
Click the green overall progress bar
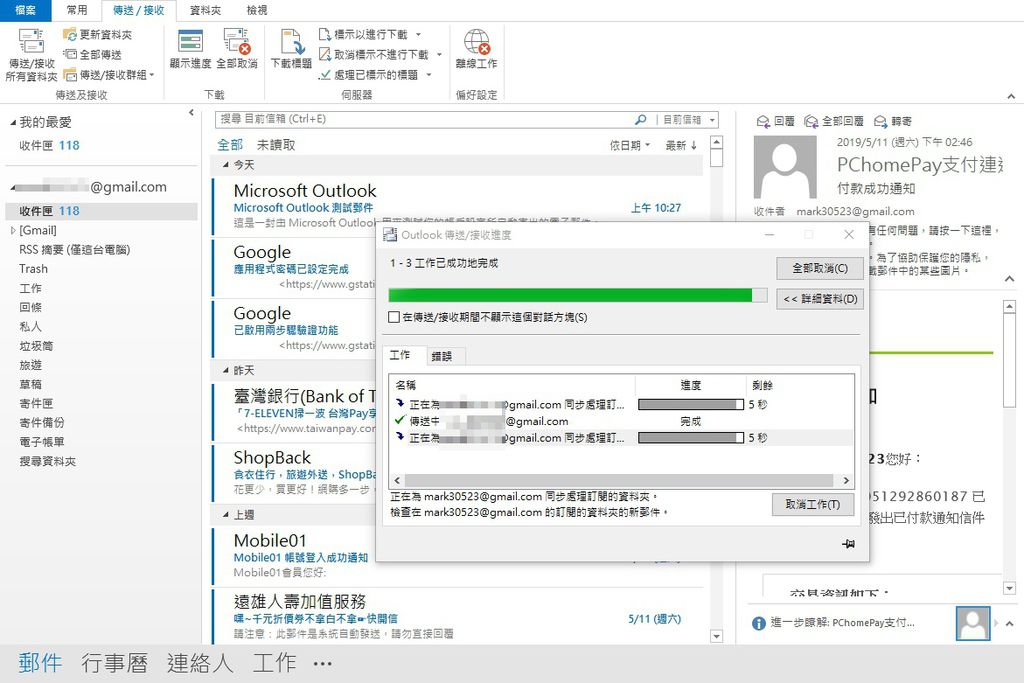pyautogui.click(x=578, y=296)
